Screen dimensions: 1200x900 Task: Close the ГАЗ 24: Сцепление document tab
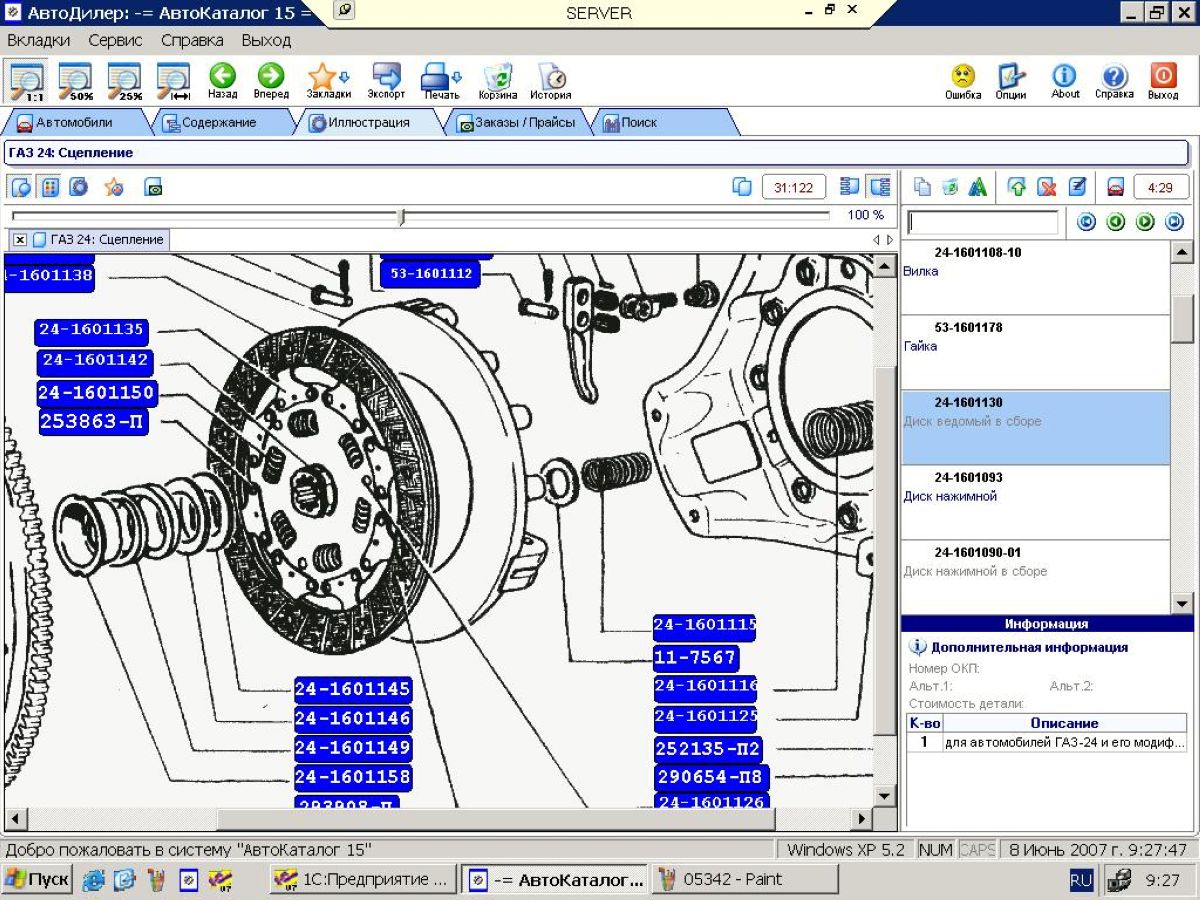coord(20,240)
